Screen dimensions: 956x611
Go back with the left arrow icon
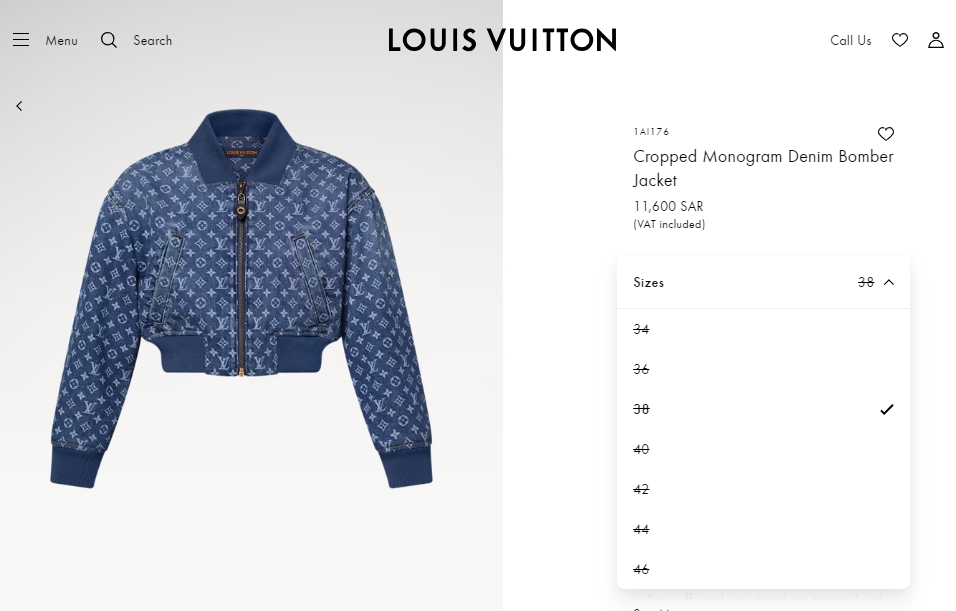pos(20,106)
